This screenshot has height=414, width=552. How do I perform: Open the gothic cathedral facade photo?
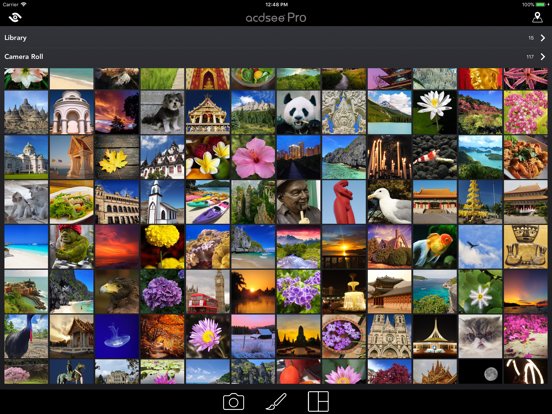click(389, 337)
